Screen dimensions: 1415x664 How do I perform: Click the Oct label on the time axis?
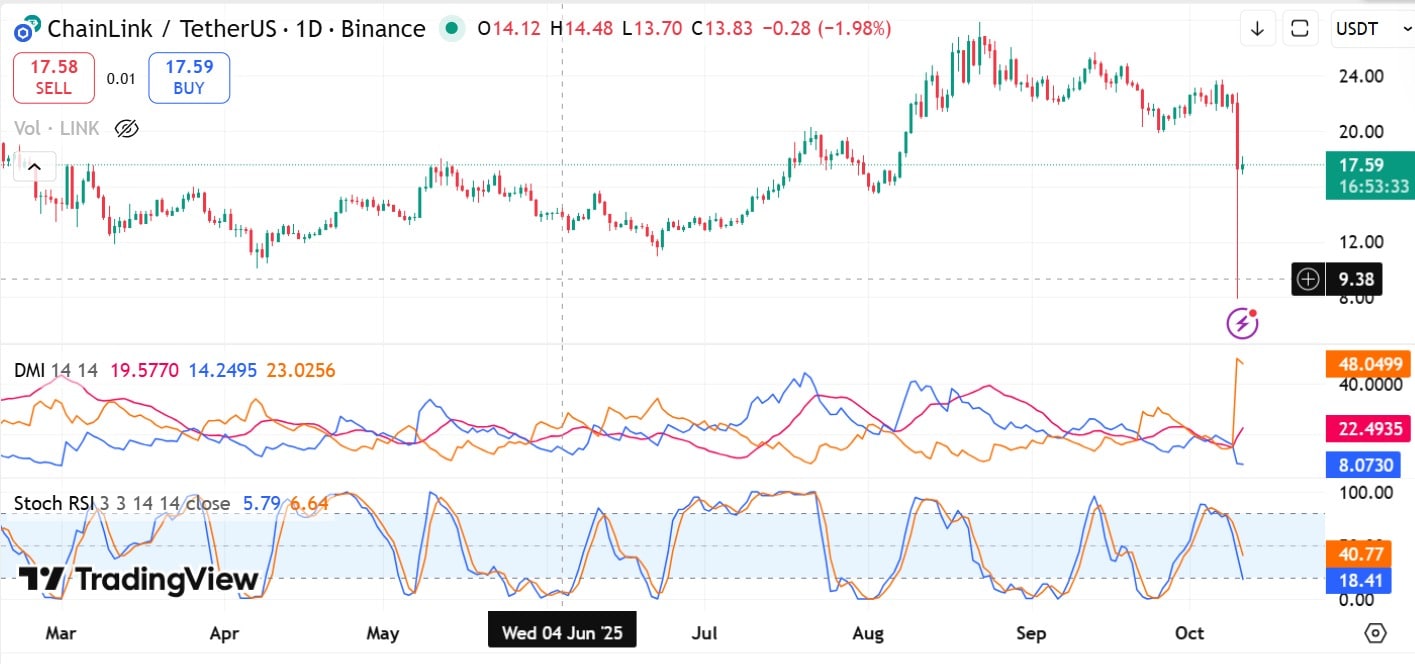pyautogui.click(x=1189, y=633)
